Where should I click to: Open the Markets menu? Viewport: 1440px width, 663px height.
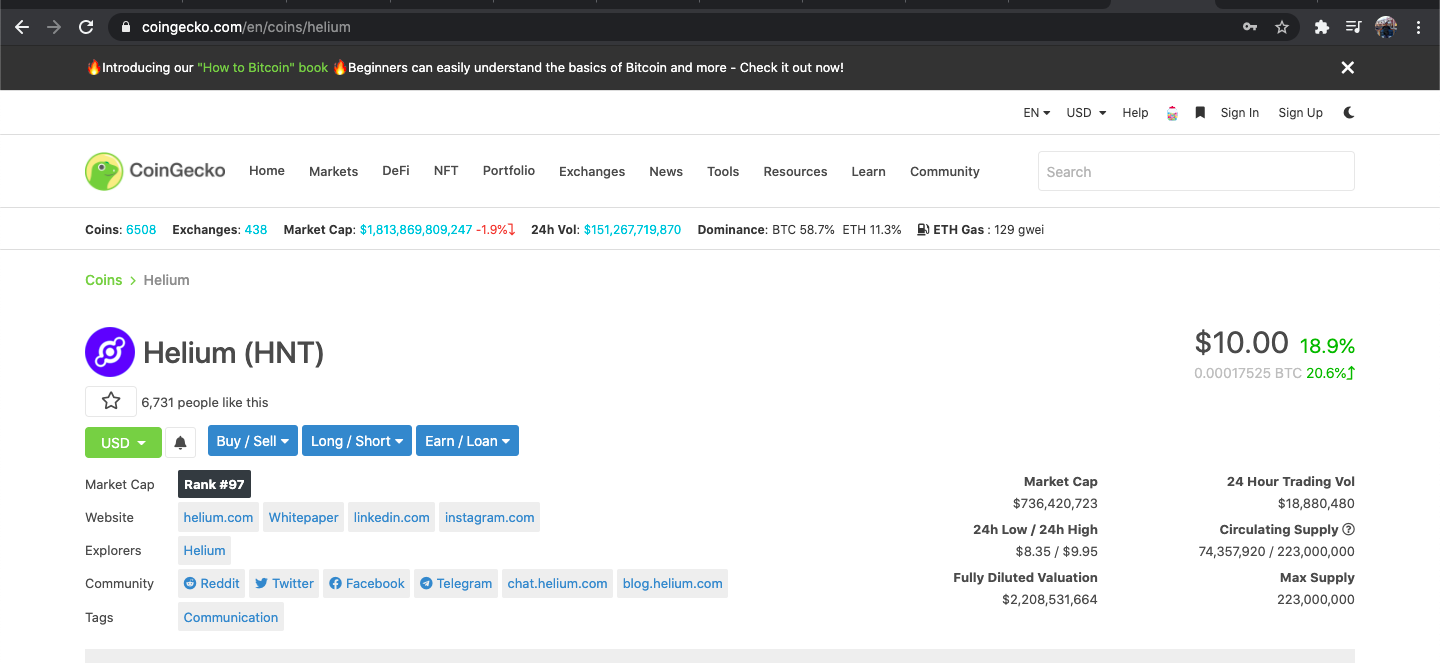(x=333, y=171)
